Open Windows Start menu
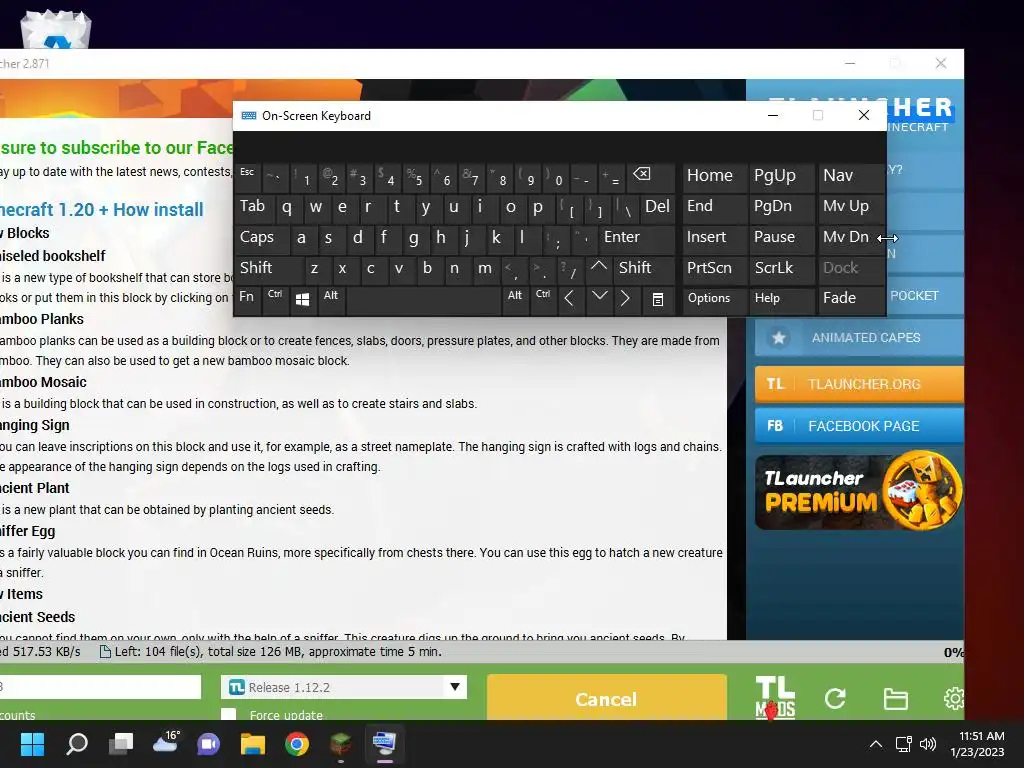 click(x=32, y=744)
